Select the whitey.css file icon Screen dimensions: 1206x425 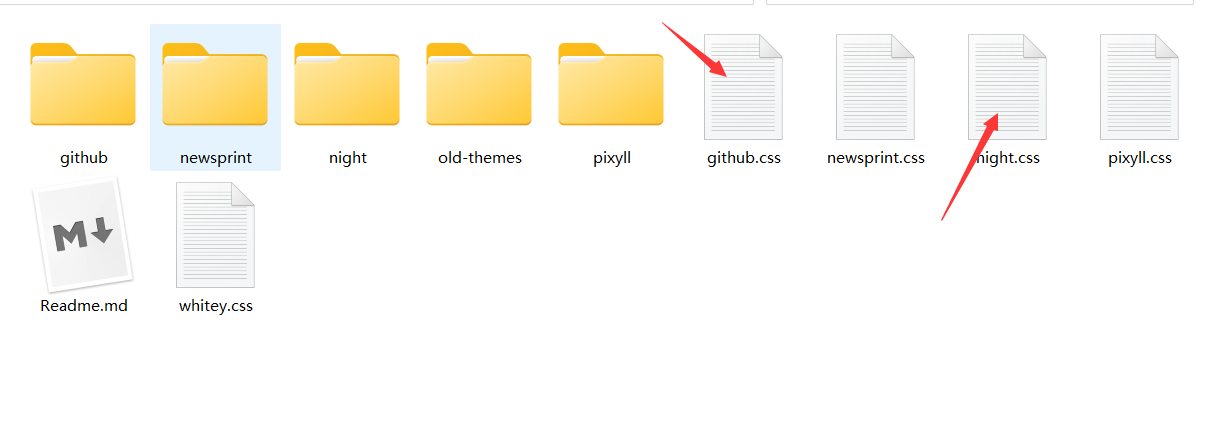215,235
